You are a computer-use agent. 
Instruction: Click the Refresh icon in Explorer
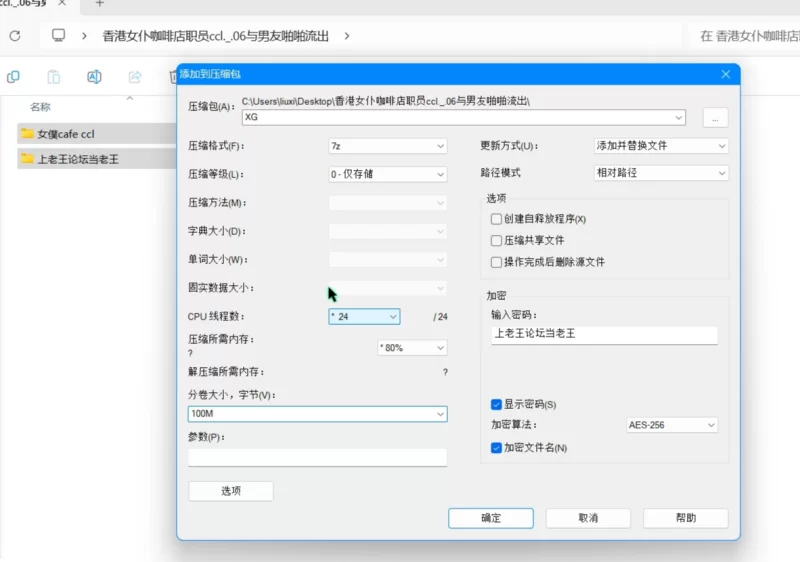click(15, 36)
